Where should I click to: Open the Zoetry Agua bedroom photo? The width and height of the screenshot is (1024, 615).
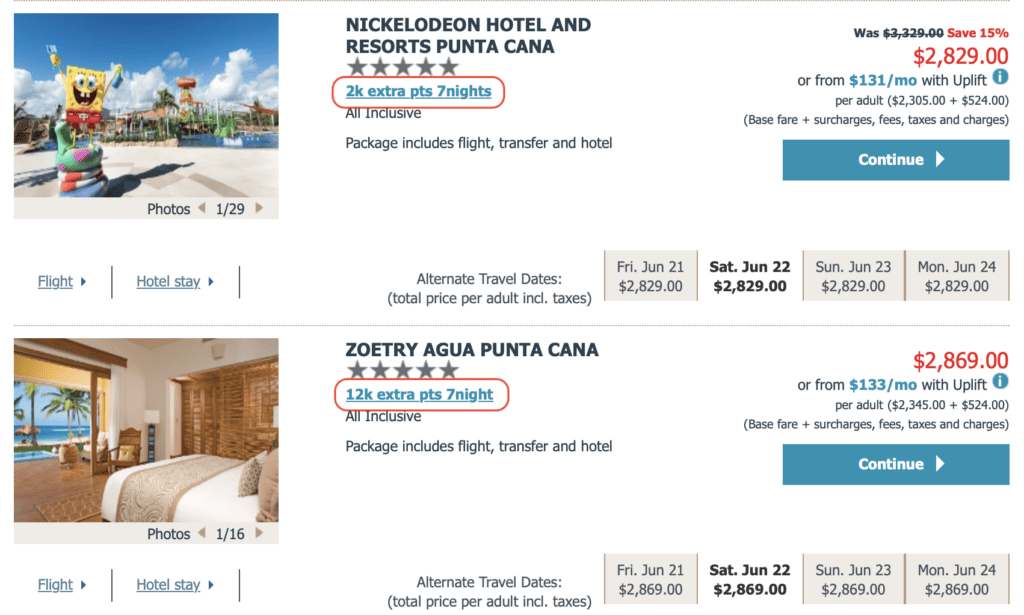coord(146,430)
